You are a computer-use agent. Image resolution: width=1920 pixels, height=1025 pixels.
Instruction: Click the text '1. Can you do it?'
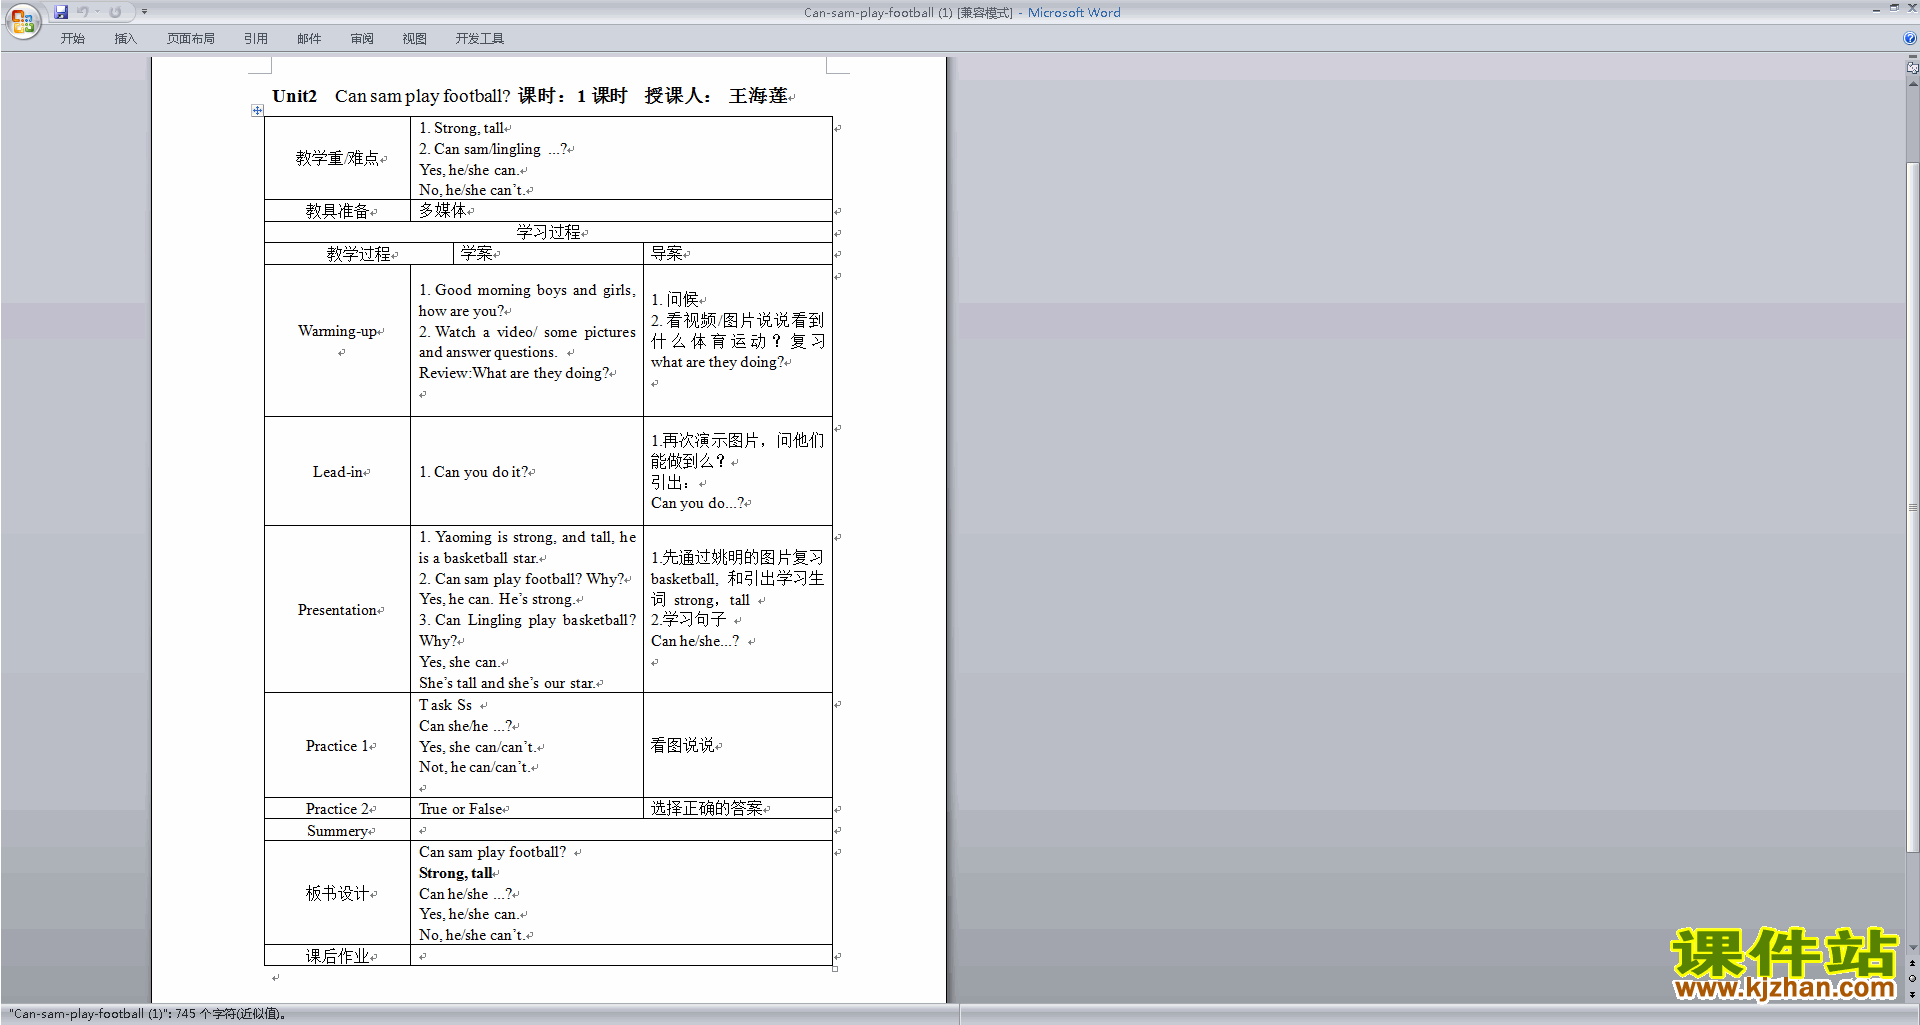coord(474,472)
